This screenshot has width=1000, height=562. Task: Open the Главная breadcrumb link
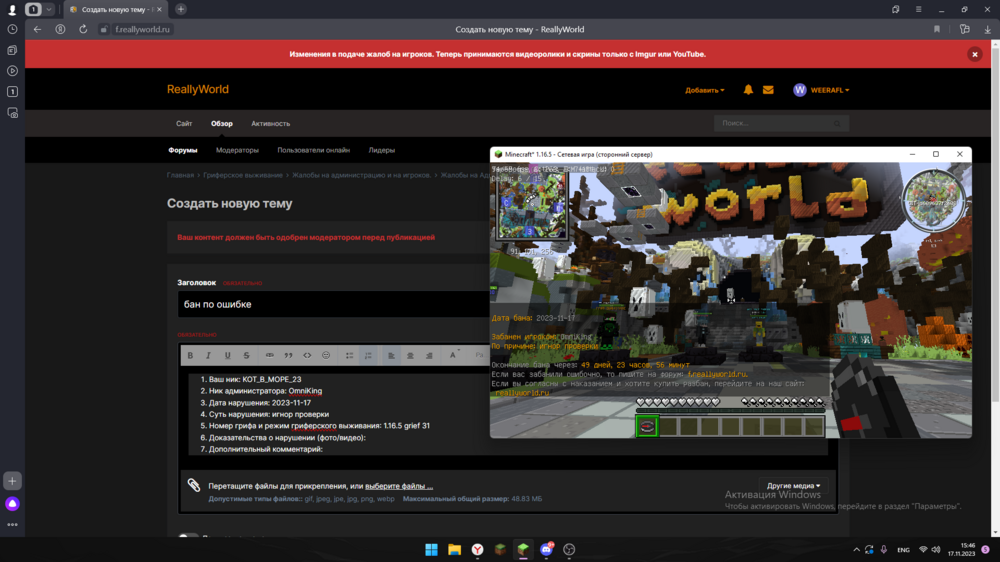[x=180, y=175]
